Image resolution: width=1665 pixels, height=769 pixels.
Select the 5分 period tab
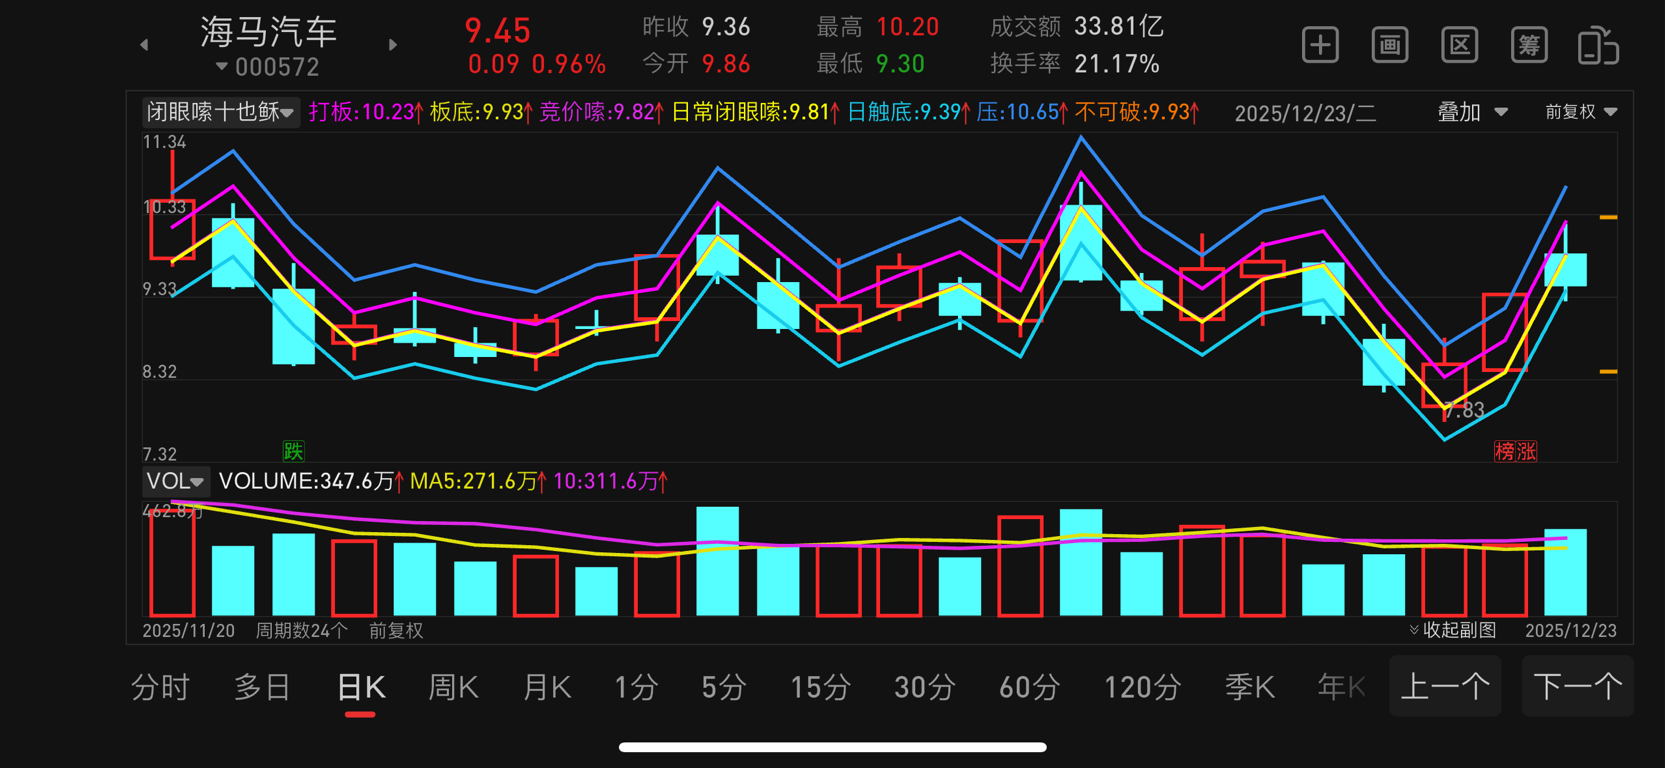tap(724, 688)
